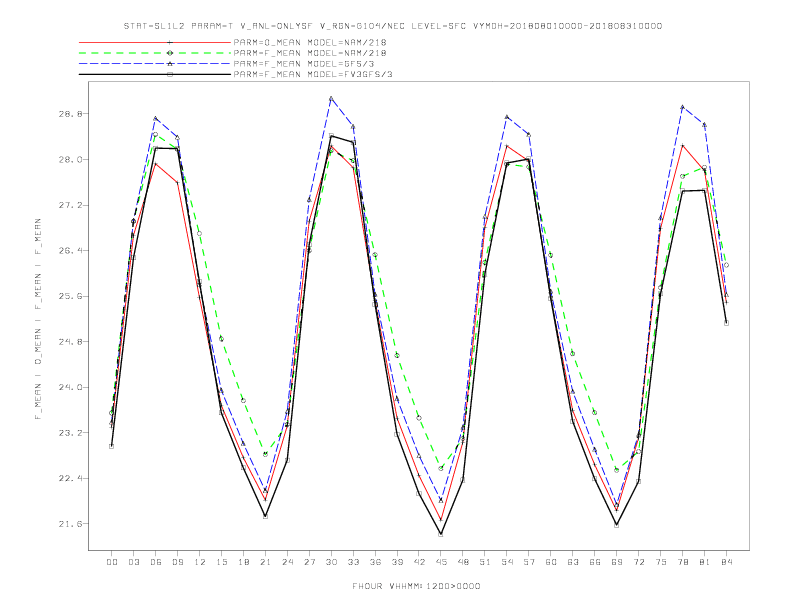Click x-axis forecast hour 69
This screenshot has width=792, height=612.
pyautogui.click(x=617, y=562)
